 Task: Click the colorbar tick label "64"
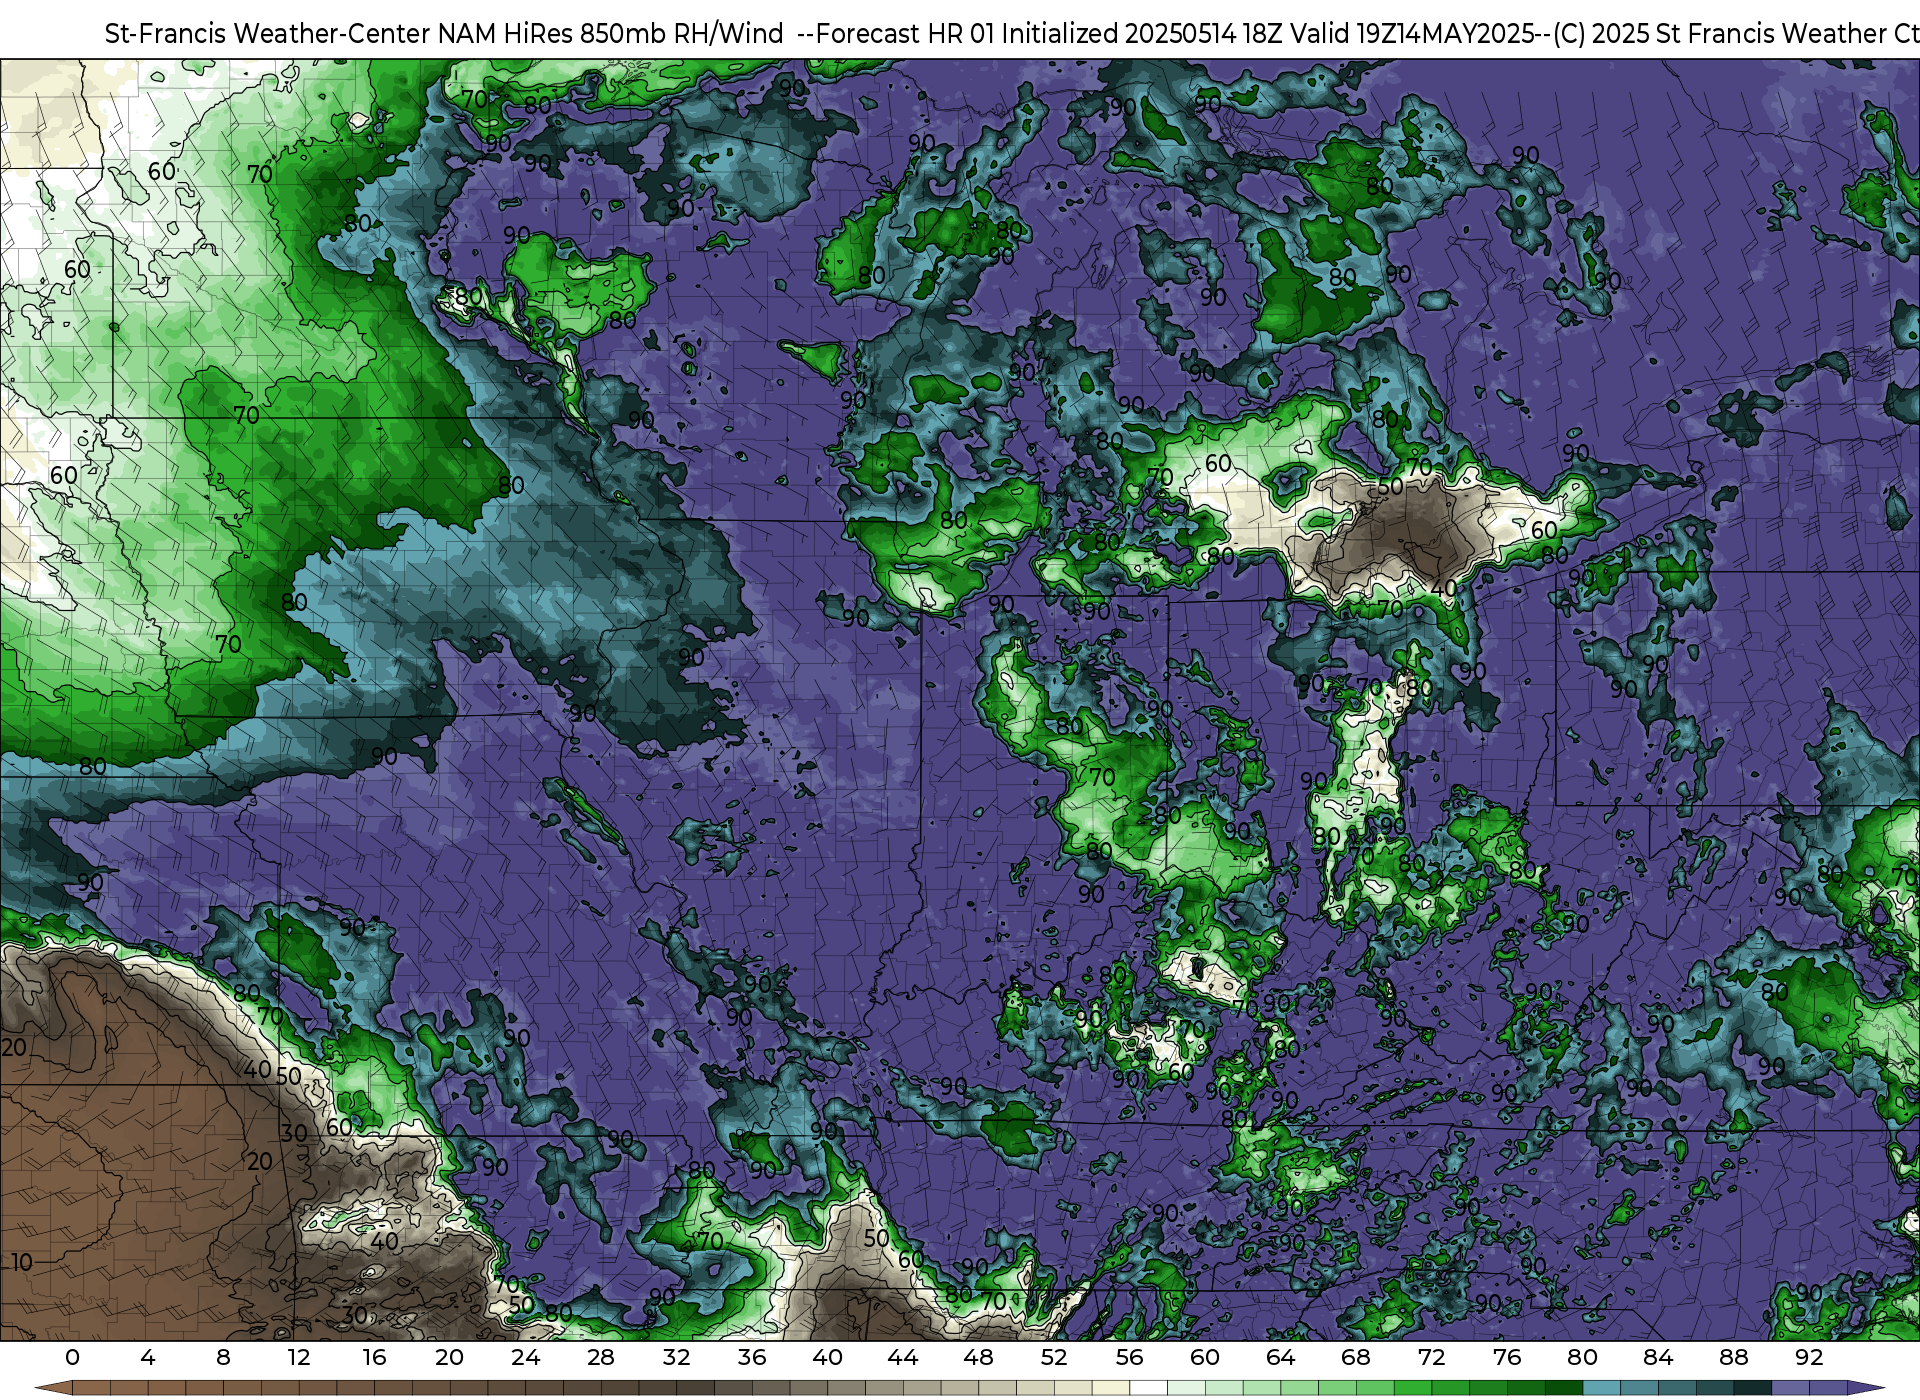coord(1280,1357)
